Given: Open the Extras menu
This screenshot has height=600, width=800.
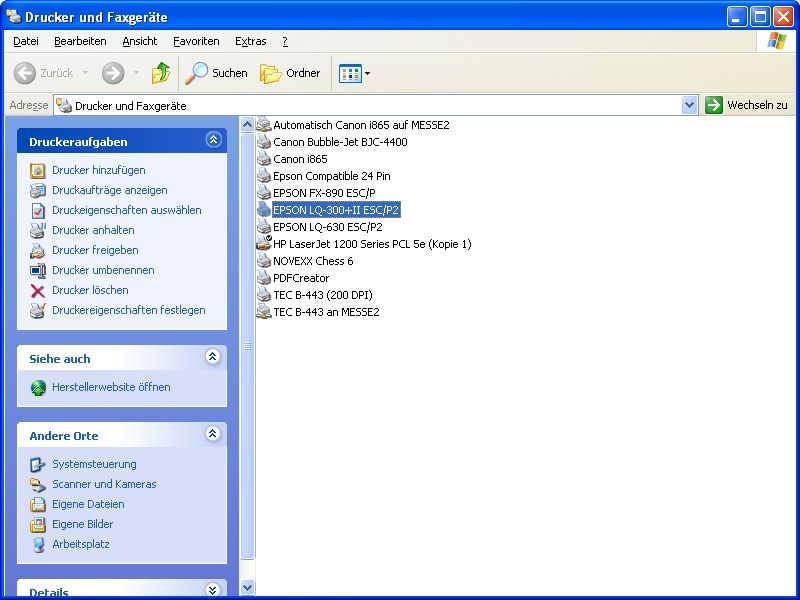Looking at the screenshot, I should (x=251, y=41).
